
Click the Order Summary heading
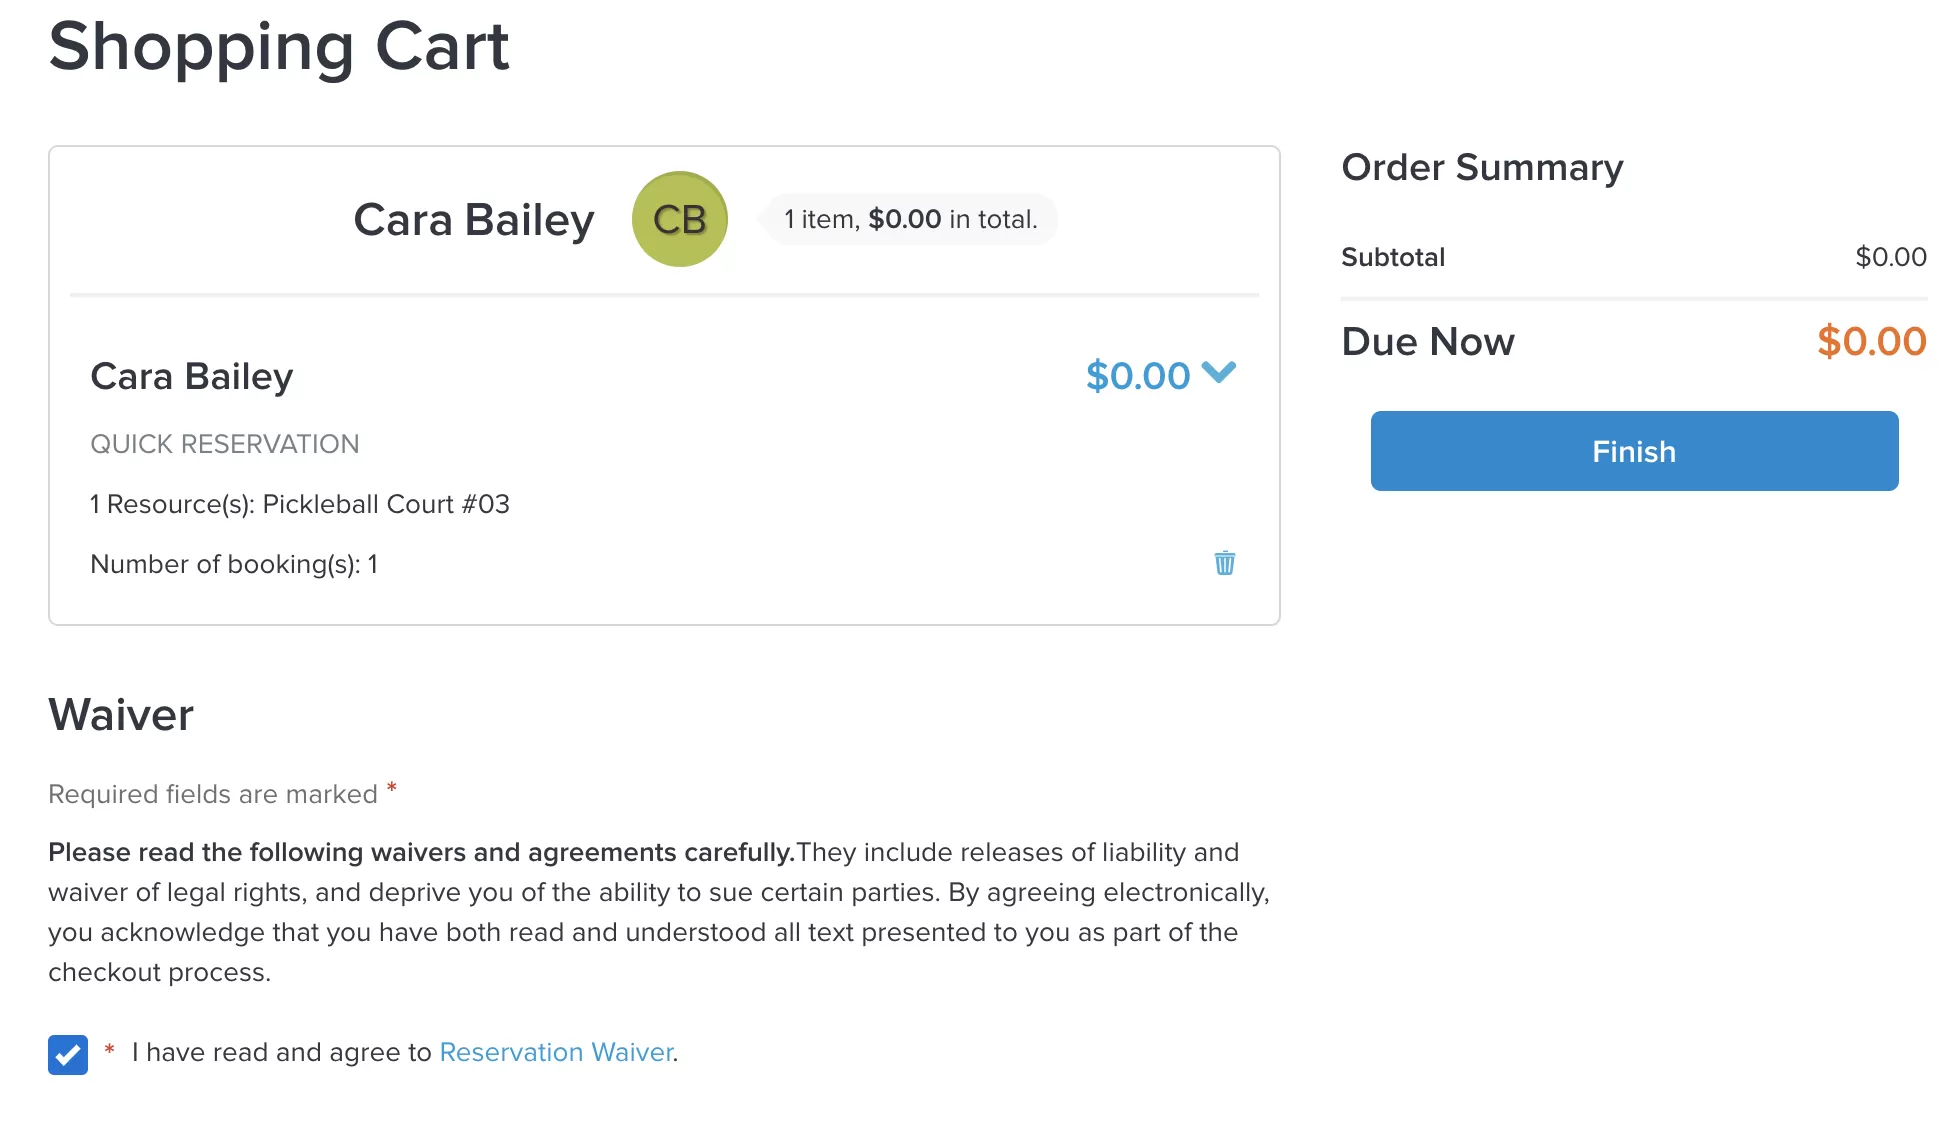click(1482, 167)
